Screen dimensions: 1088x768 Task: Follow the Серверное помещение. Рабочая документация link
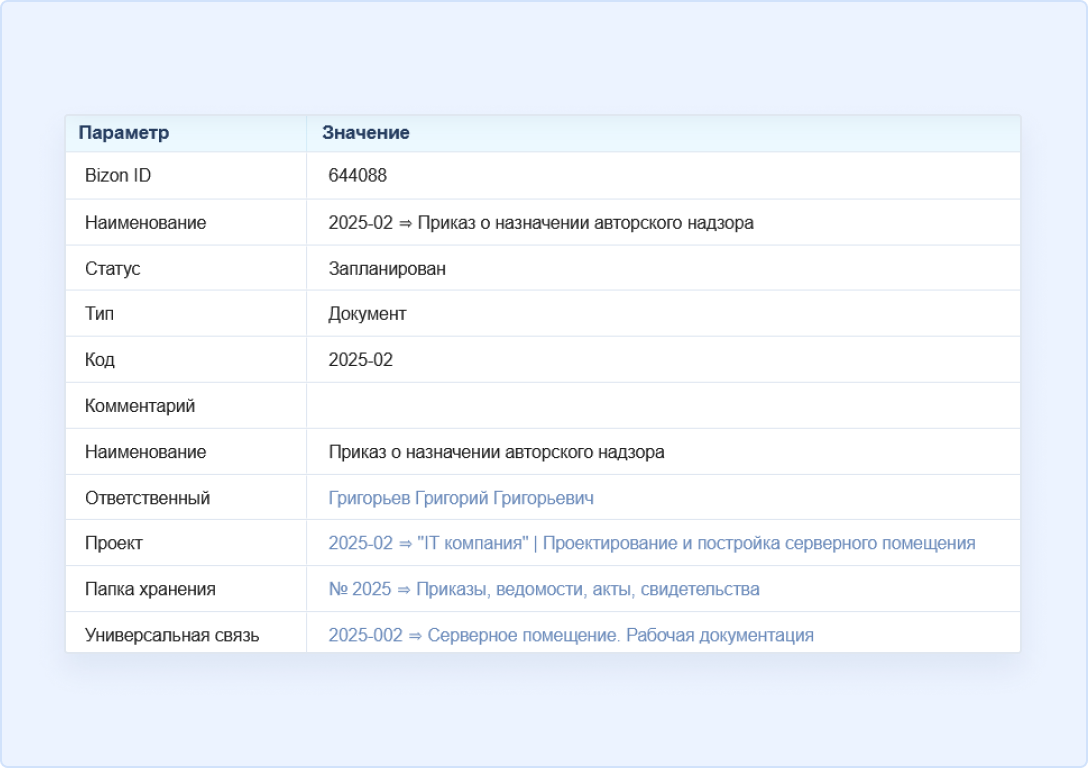coord(570,635)
